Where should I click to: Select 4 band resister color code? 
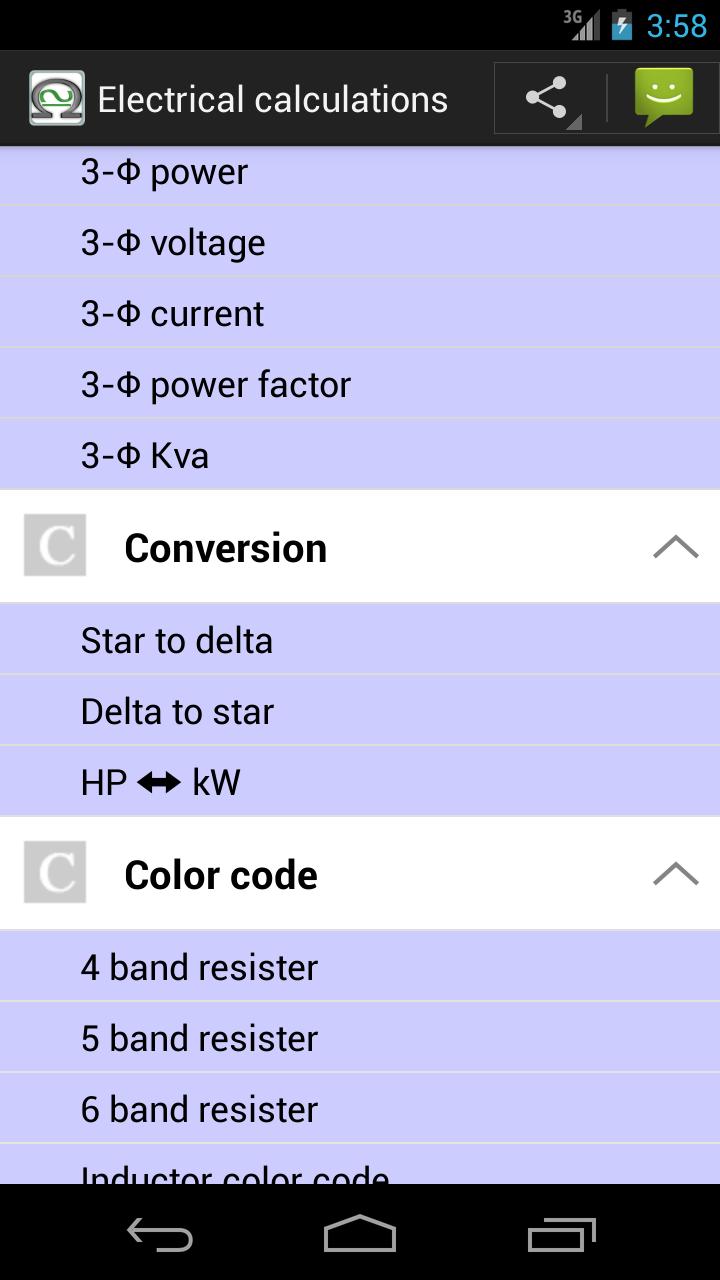point(360,967)
